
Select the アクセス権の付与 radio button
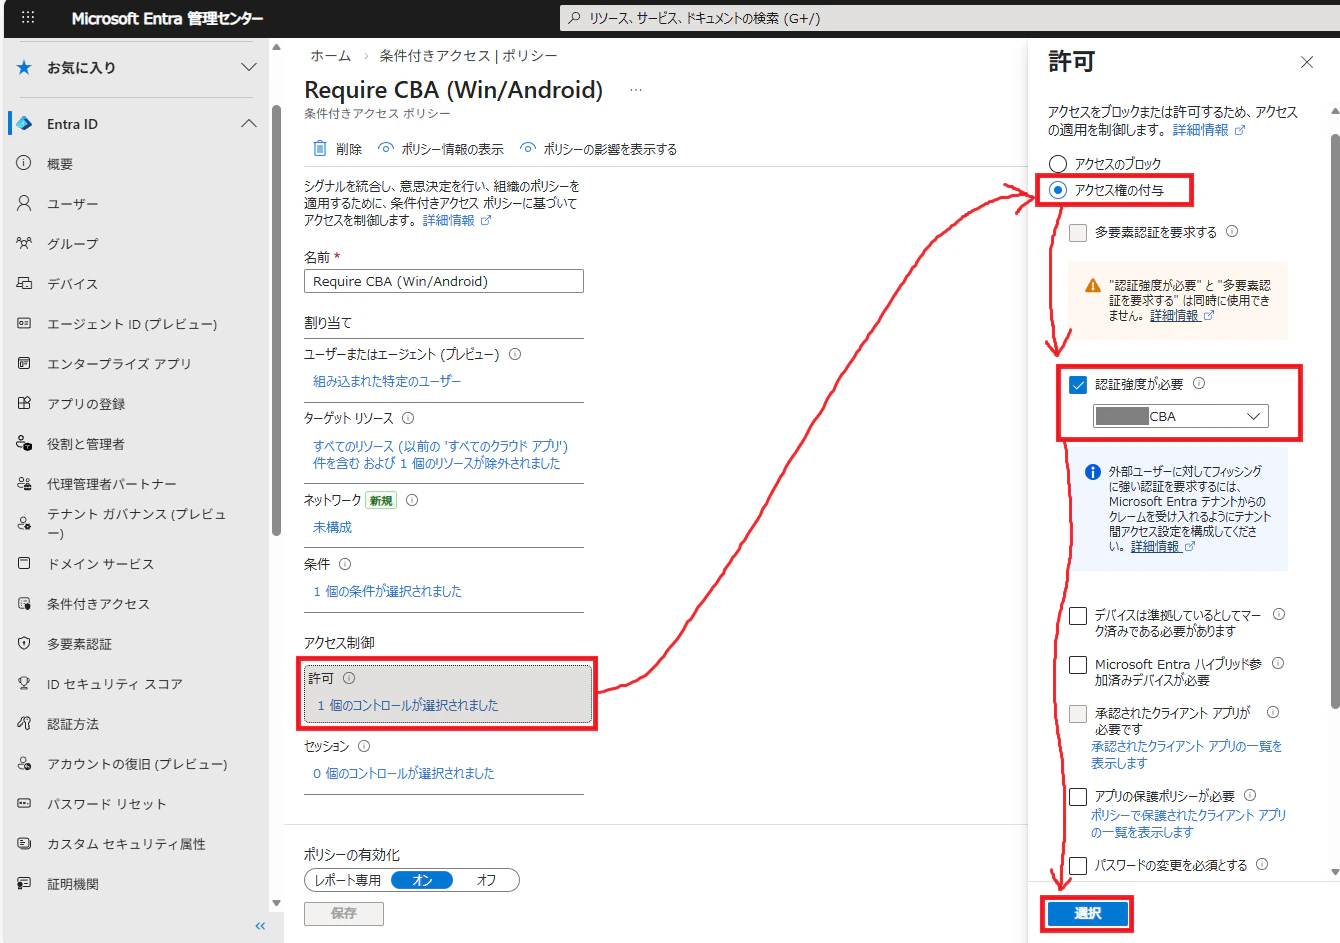(x=1058, y=190)
